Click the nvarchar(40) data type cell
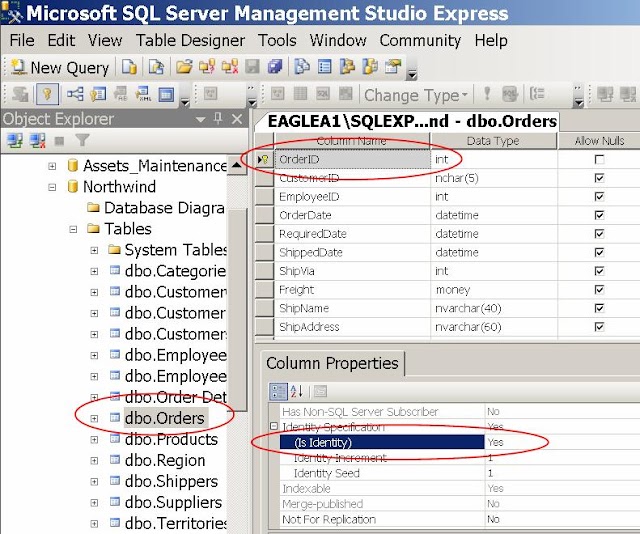640x534 pixels. pyautogui.click(x=493, y=308)
